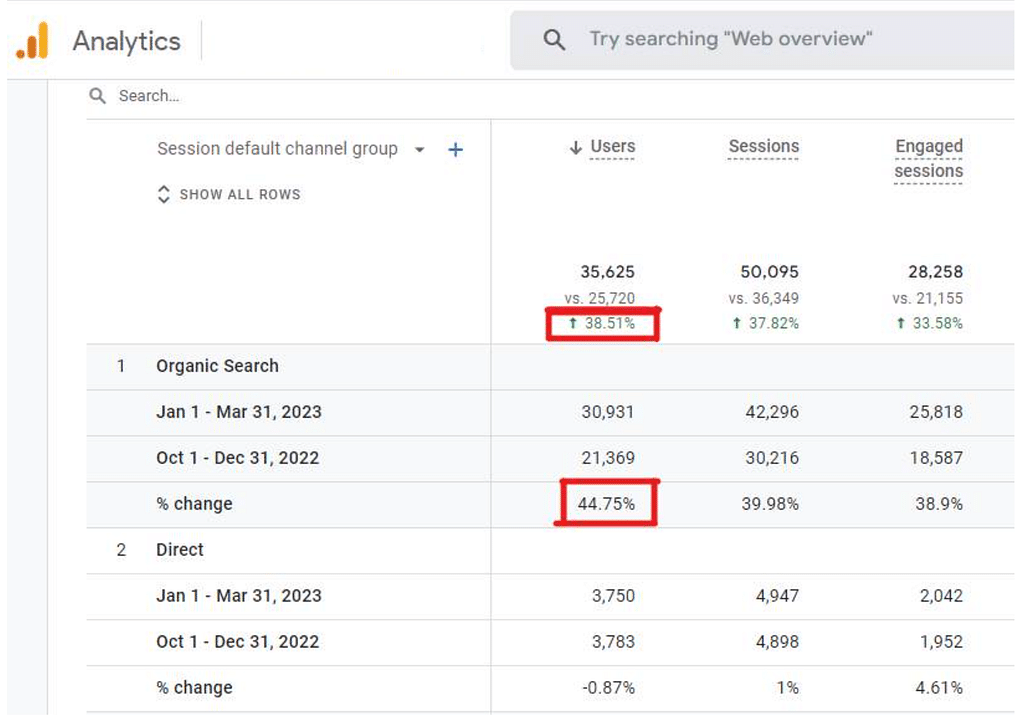
Task: Click the 44.75% Users change for Organic Search
Action: pyautogui.click(x=606, y=504)
